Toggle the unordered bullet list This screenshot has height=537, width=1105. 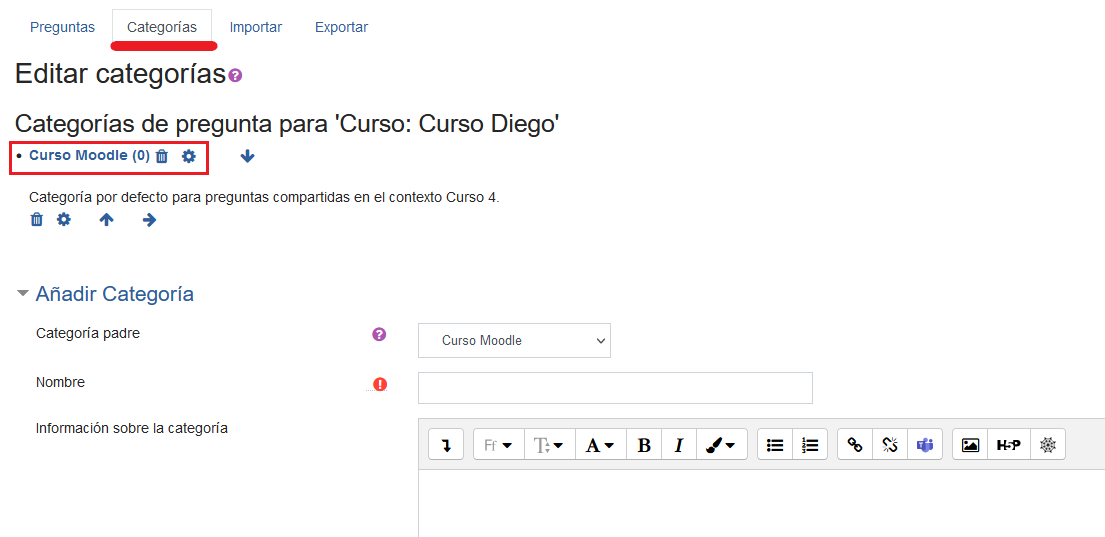click(775, 445)
